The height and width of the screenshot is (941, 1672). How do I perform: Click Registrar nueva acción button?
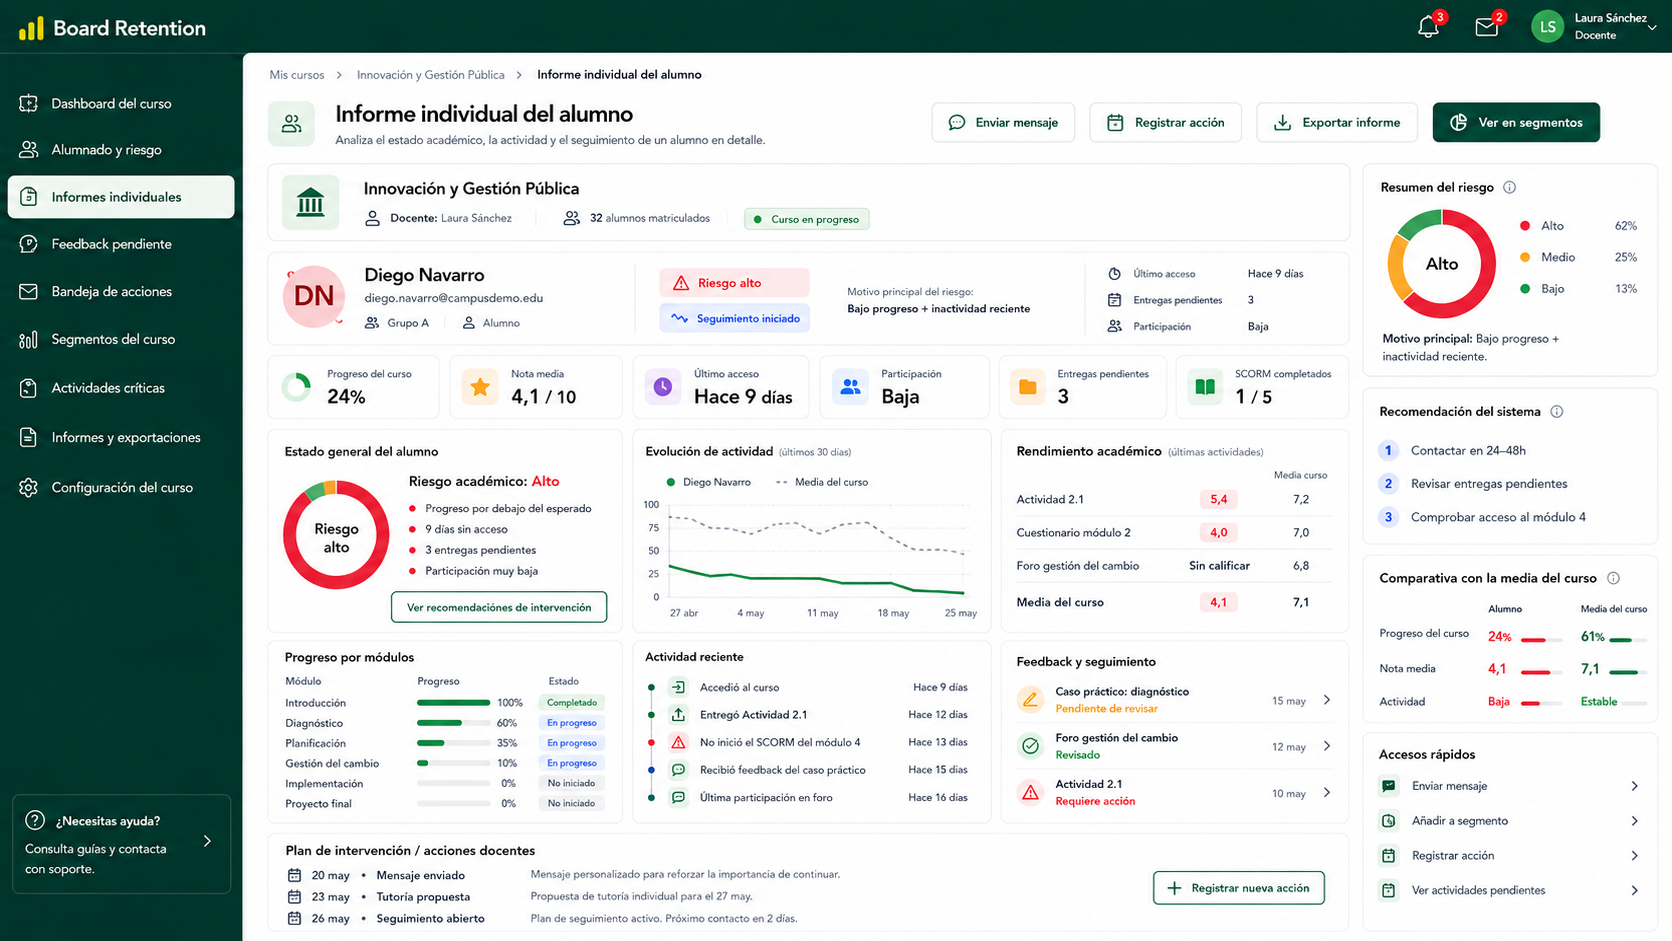1238,888
